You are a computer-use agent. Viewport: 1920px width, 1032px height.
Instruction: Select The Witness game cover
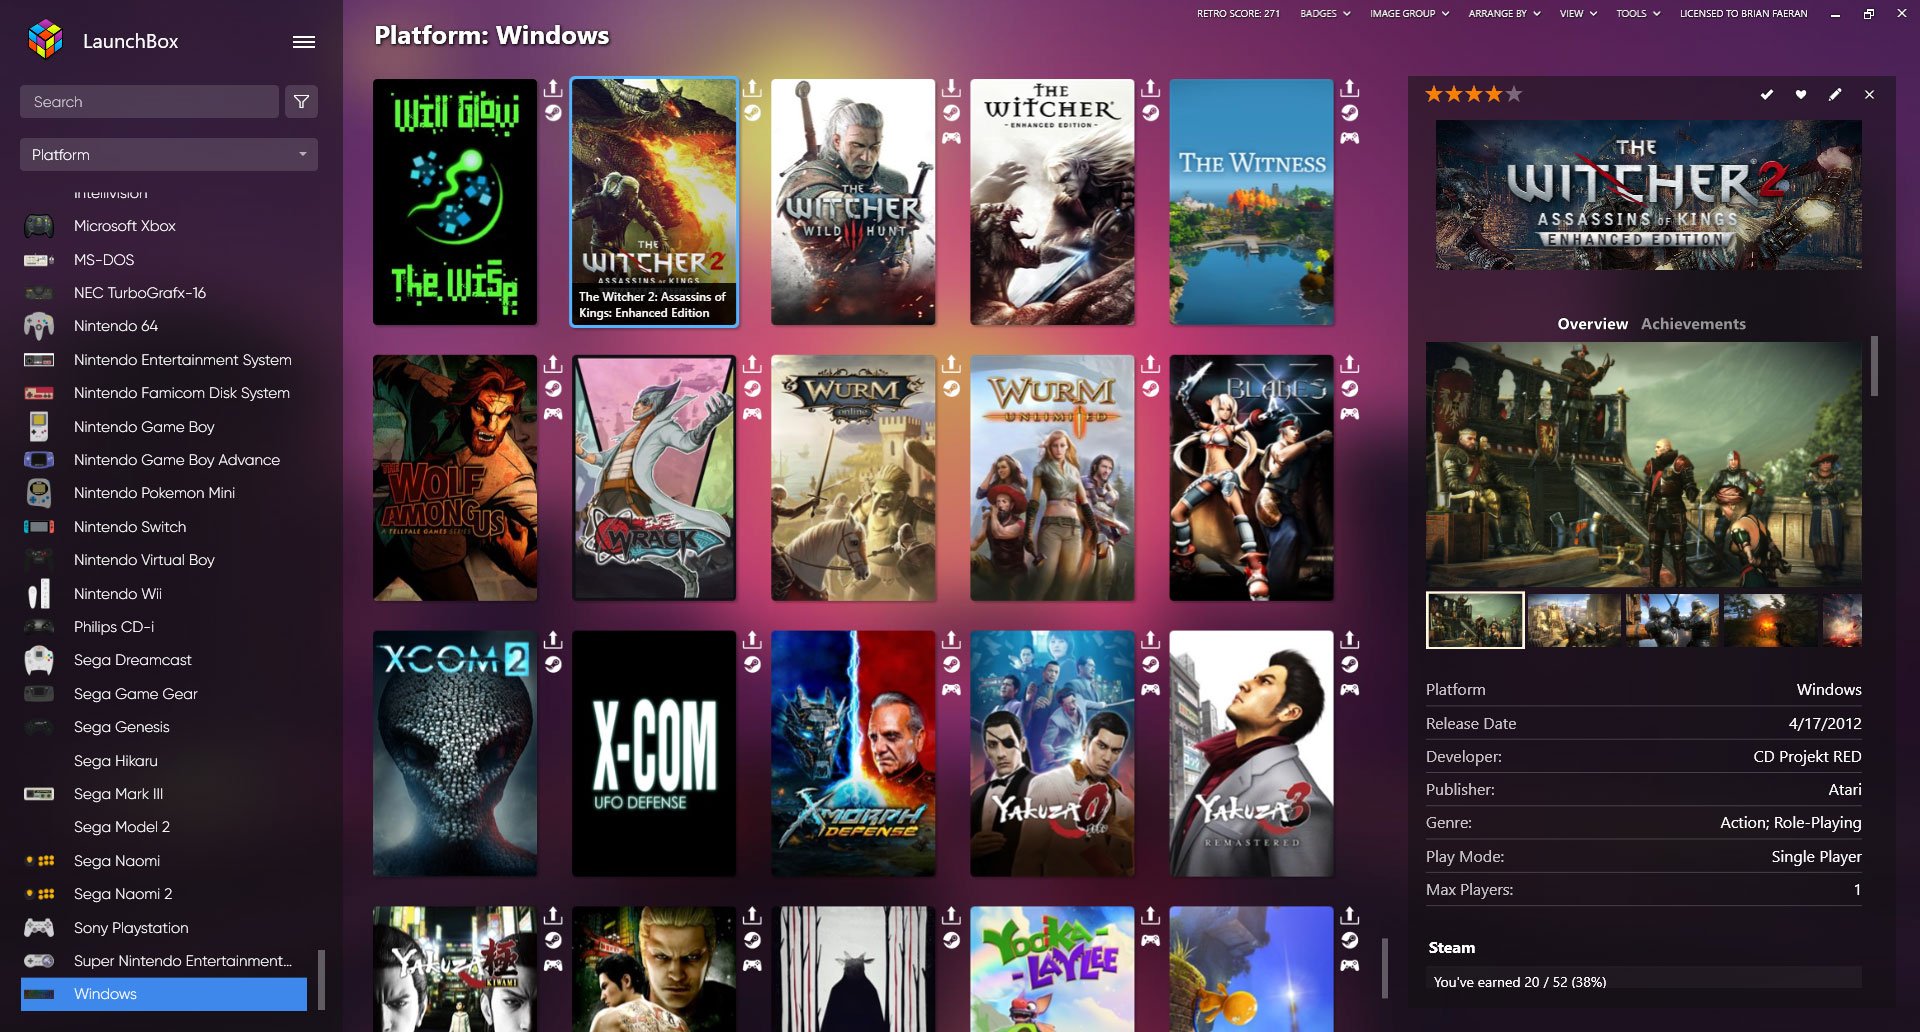1251,202
